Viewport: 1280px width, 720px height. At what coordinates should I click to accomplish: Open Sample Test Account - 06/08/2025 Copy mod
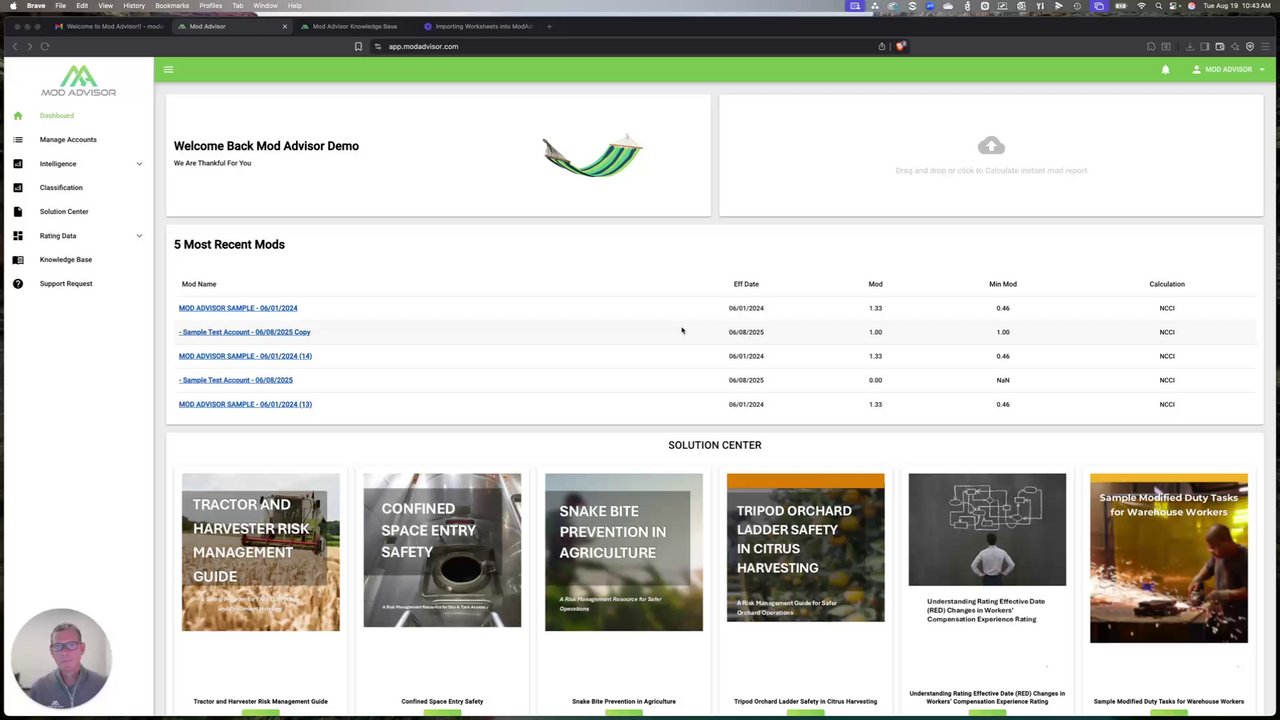(245, 332)
